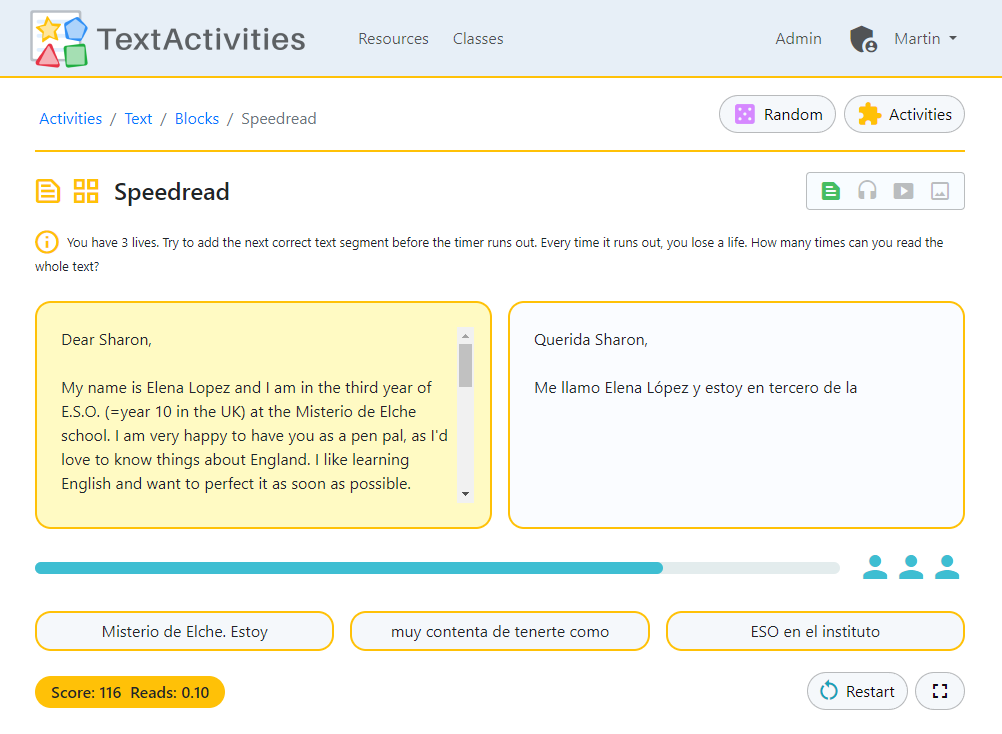
Task: Open the admin shield user icon
Action: click(863, 39)
